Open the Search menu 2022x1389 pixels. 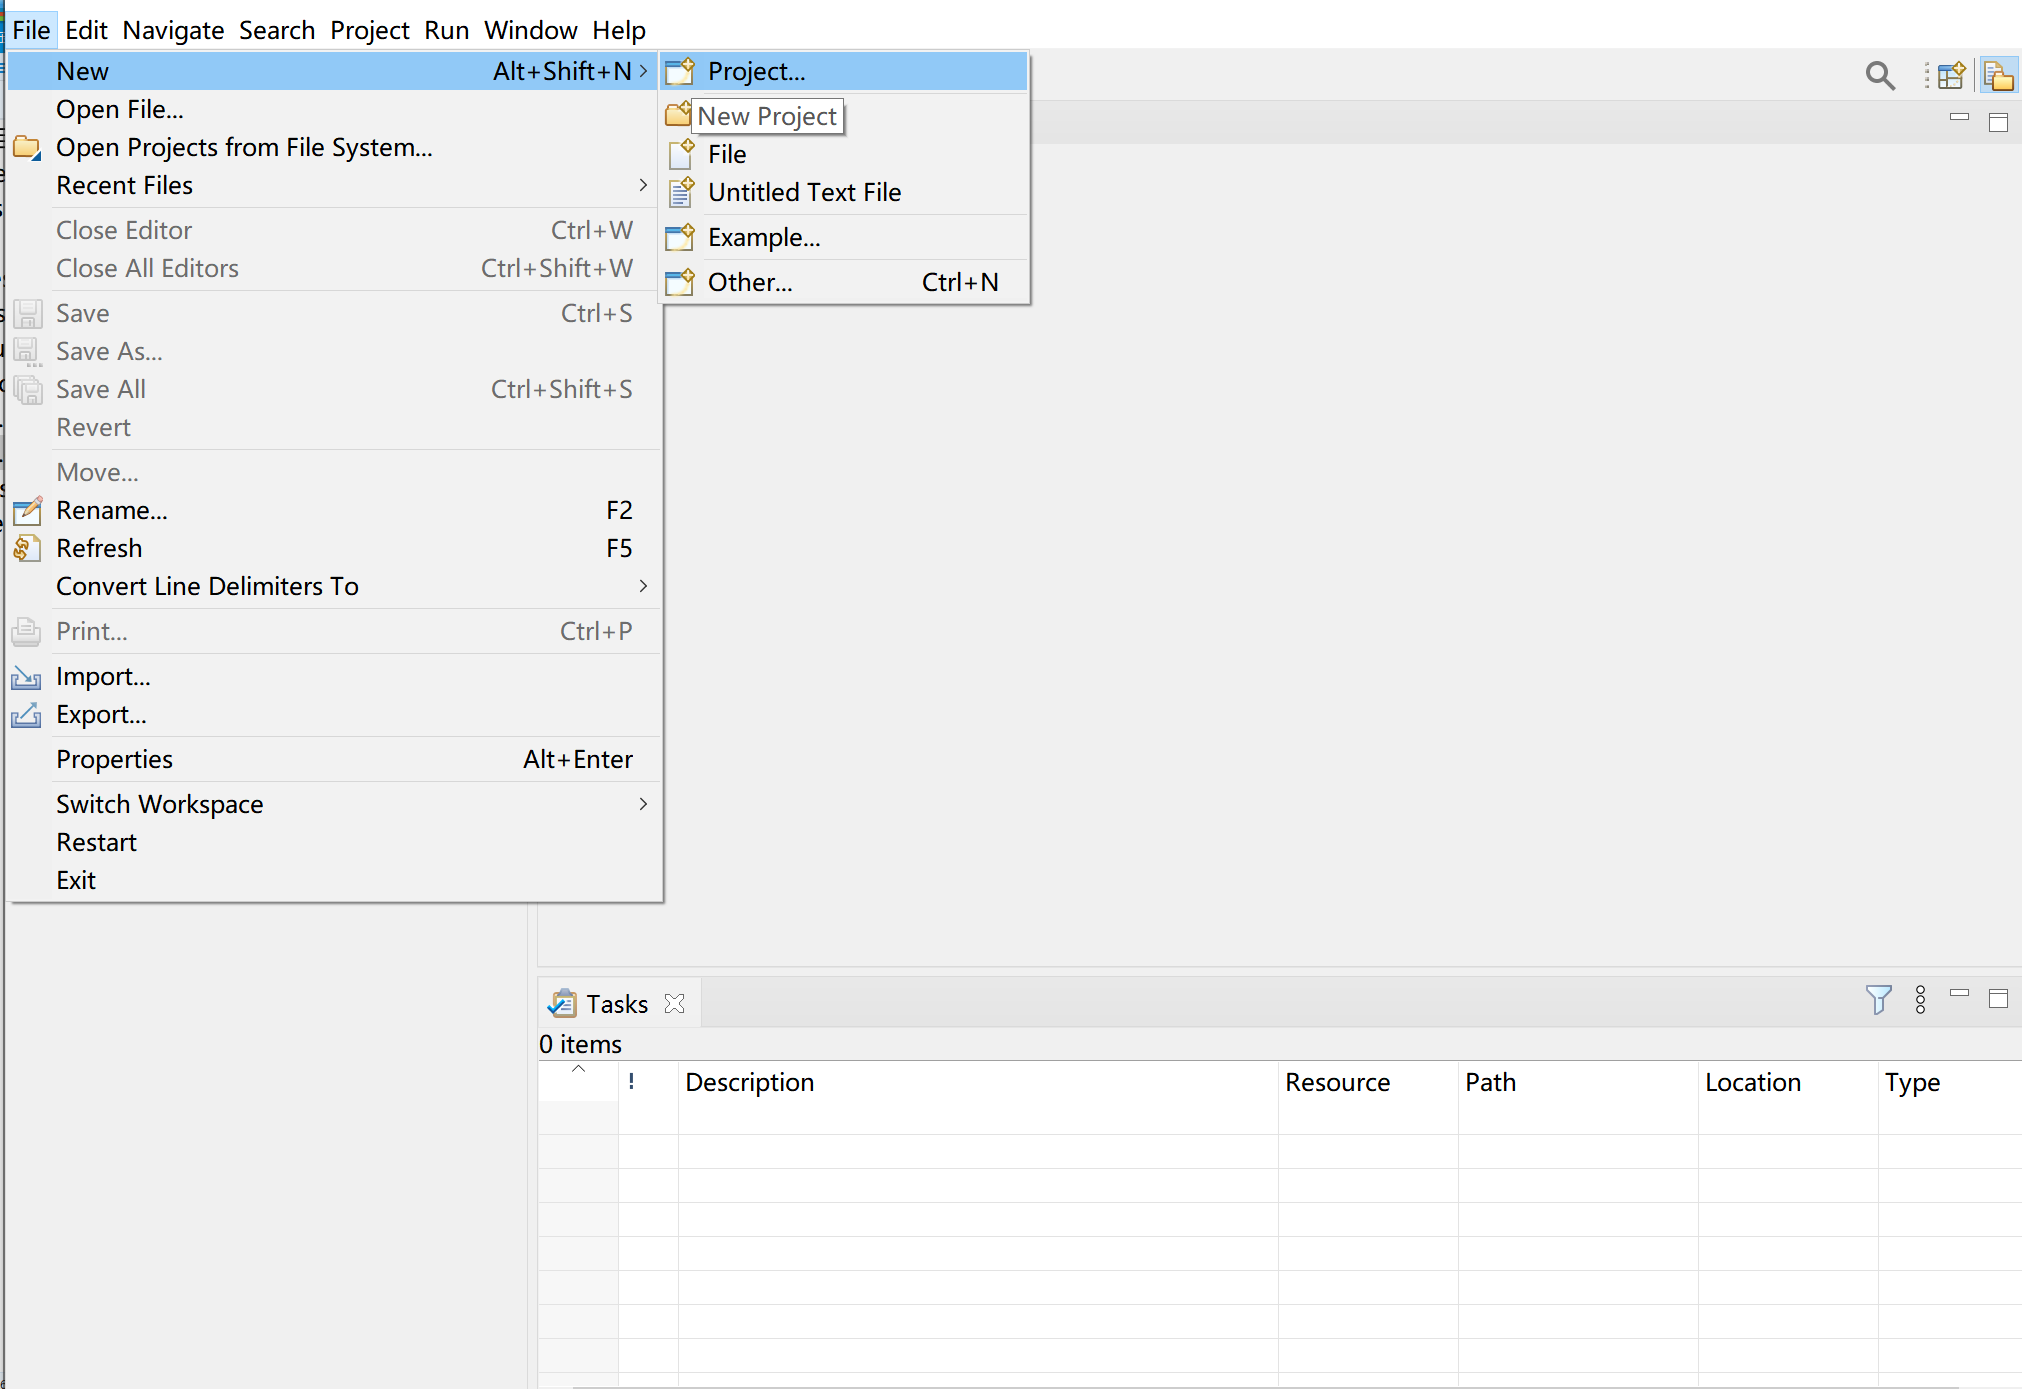277,30
